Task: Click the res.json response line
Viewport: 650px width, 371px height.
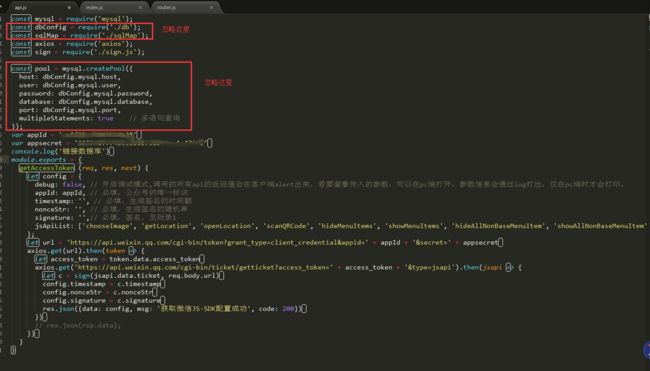Action: point(175,309)
